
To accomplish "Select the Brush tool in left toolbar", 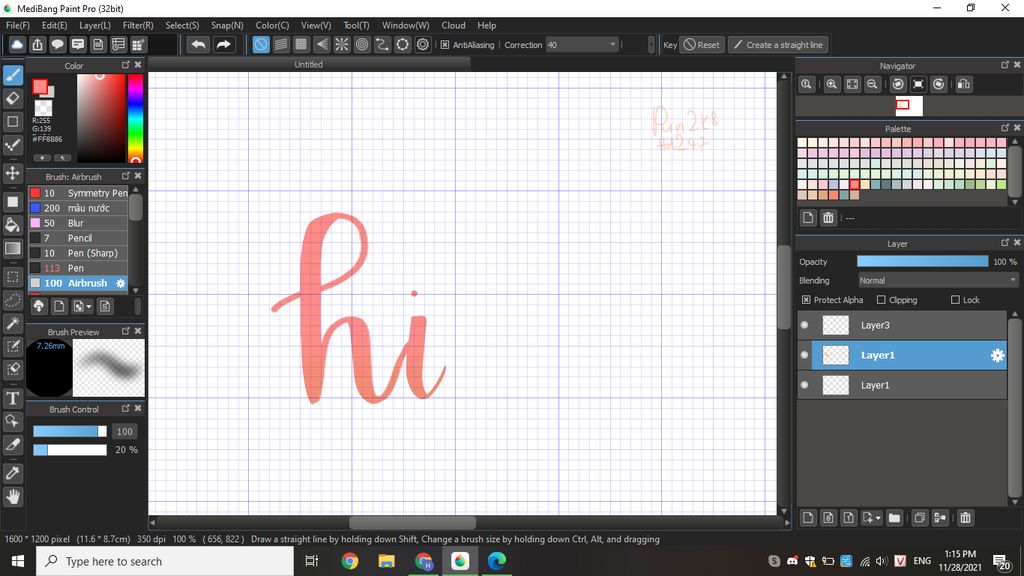I will [x=13, y=76].
